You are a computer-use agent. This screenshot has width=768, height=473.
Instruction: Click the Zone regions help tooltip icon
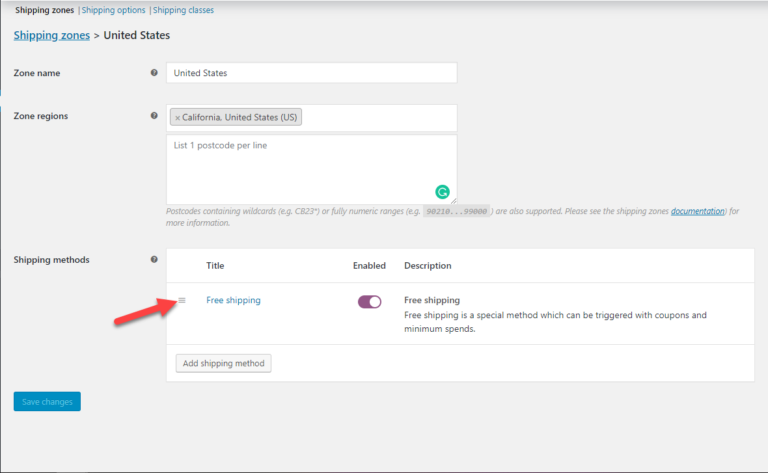(x=154, y=116)
